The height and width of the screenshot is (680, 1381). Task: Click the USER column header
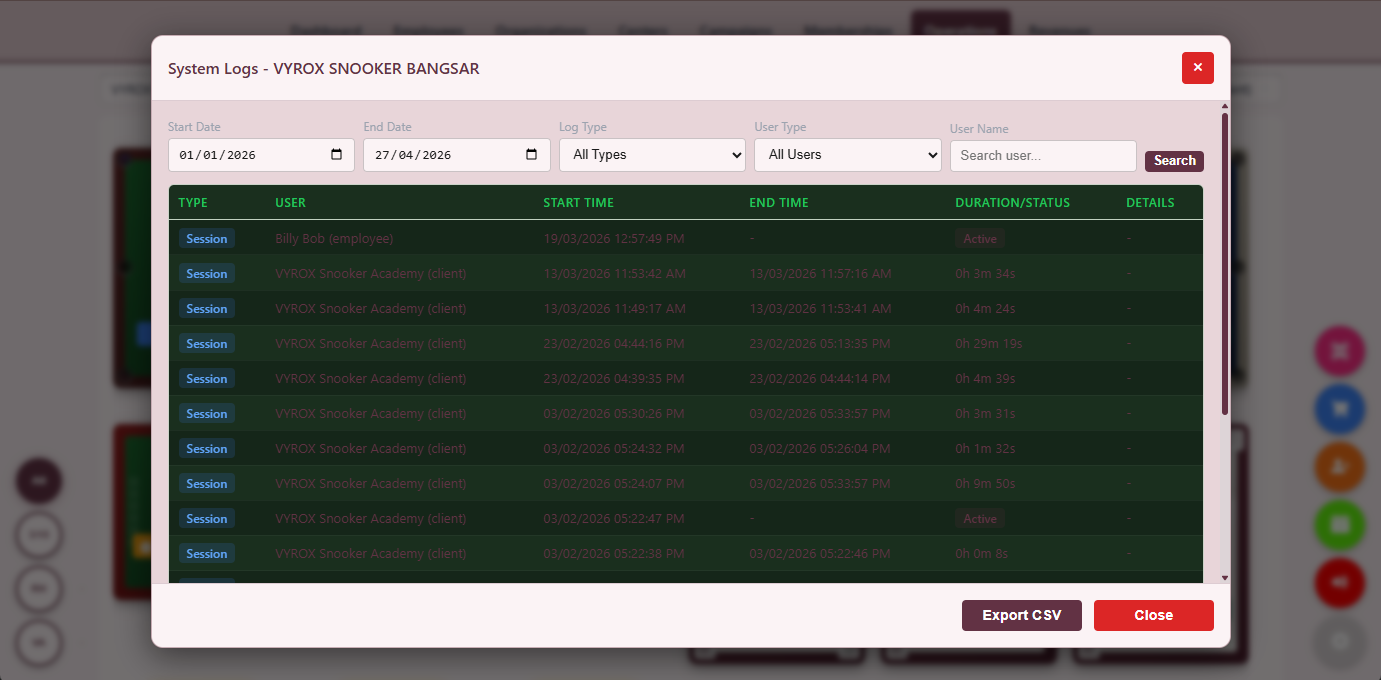tap(290, 203)
